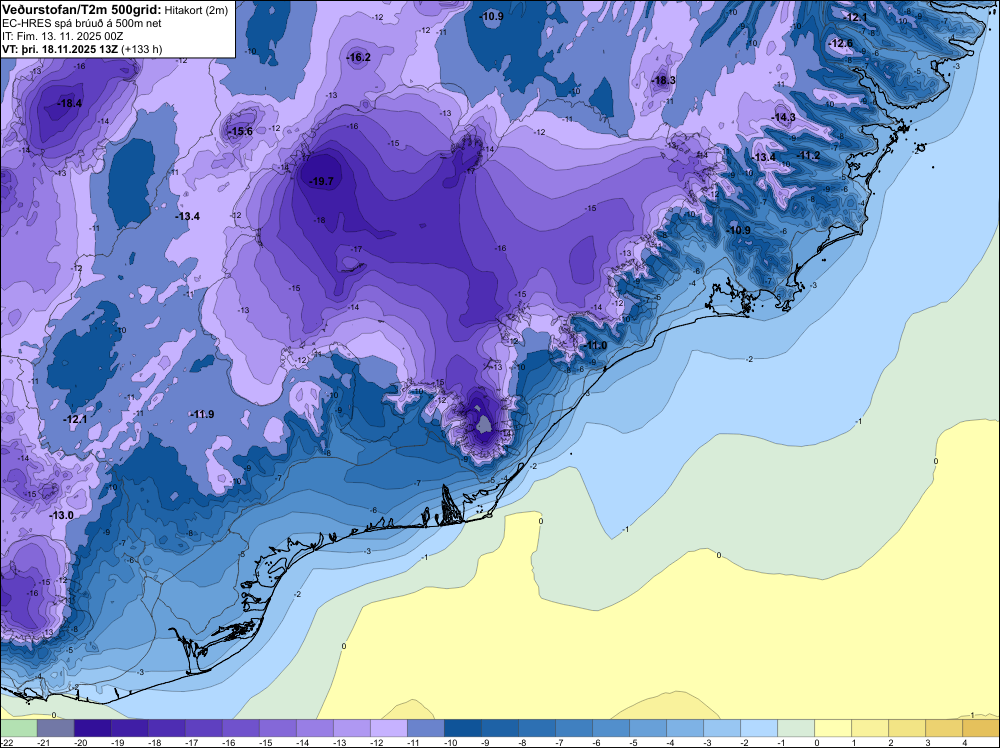Pick the legend swatch labeled -20
1000x748 pixels.
coord(92,728)
